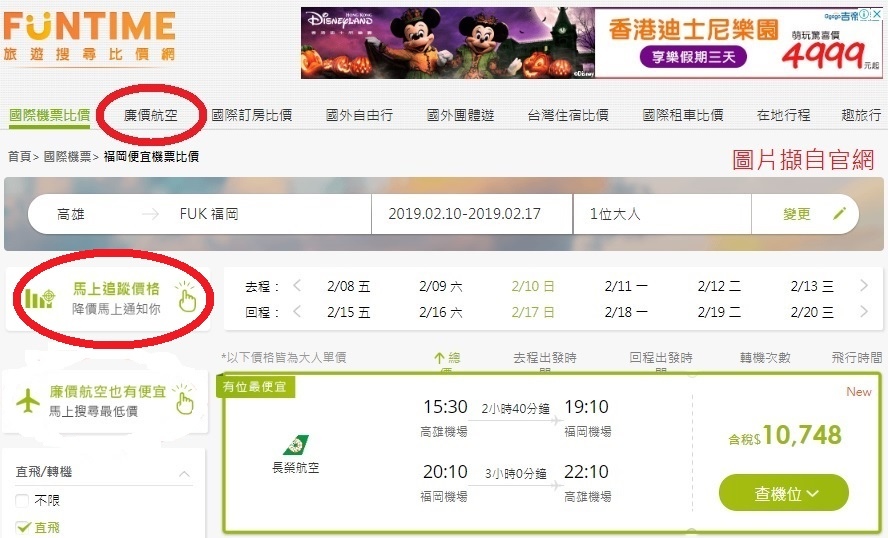Click the green pencil edit icon
This screenshot has height=538, width=888.
coord(839,214)
